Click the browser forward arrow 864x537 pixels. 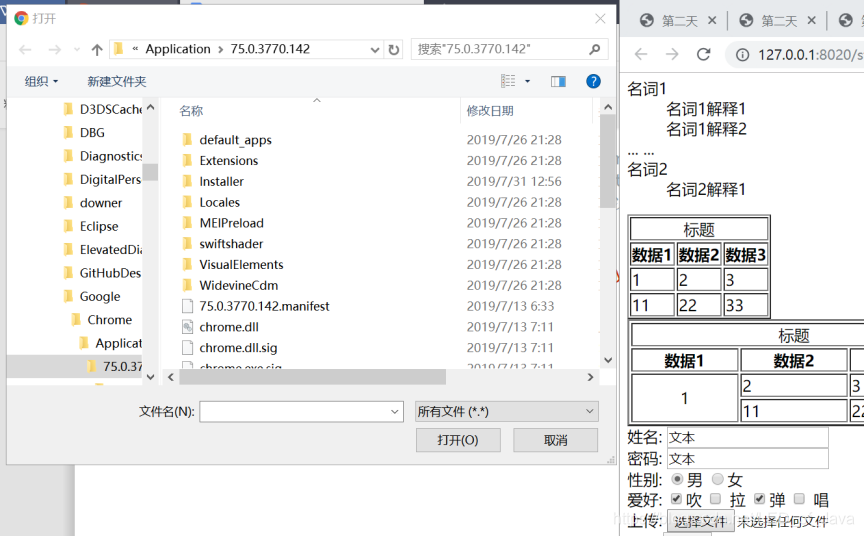(x=672, y=54)
